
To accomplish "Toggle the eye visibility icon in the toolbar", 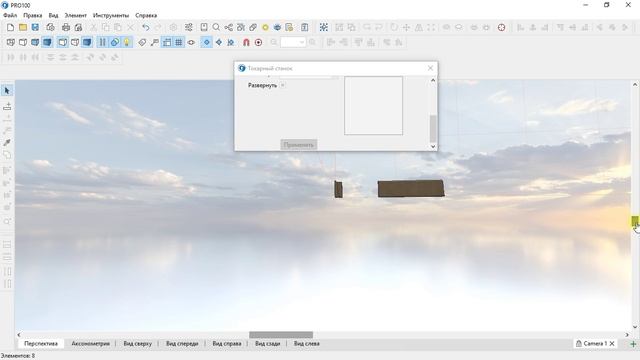I will (x=191, y=42).
